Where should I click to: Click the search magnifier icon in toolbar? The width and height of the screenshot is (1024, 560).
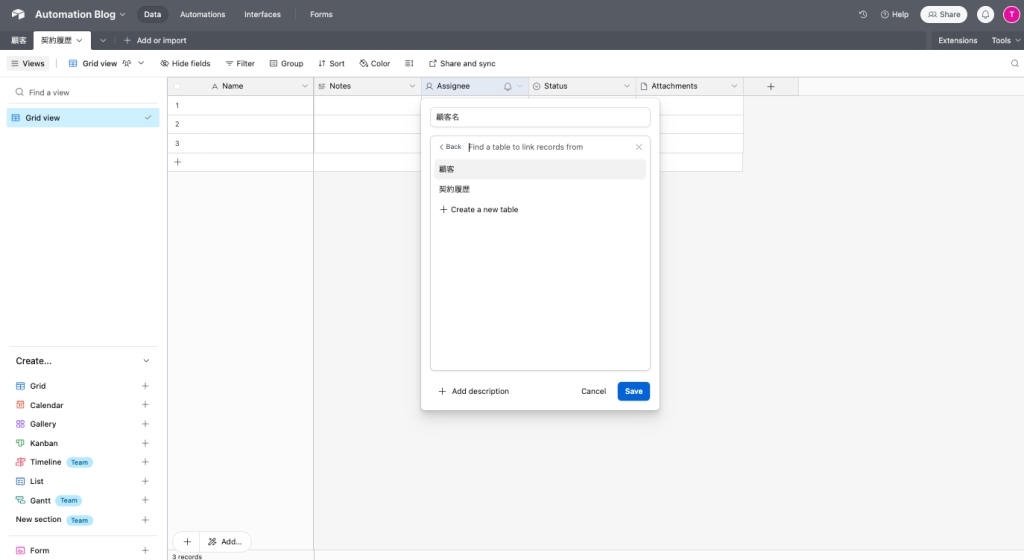pyautogui.click(x=1014, y=63)
